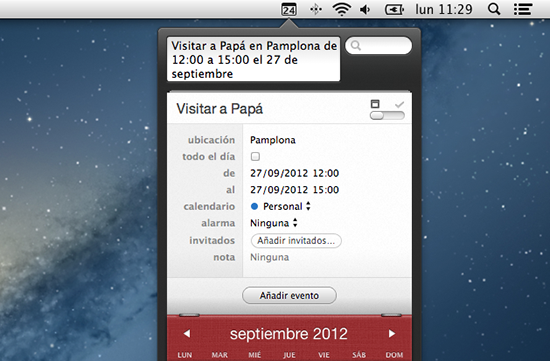Click the calendar event type icon

[375, 104]
